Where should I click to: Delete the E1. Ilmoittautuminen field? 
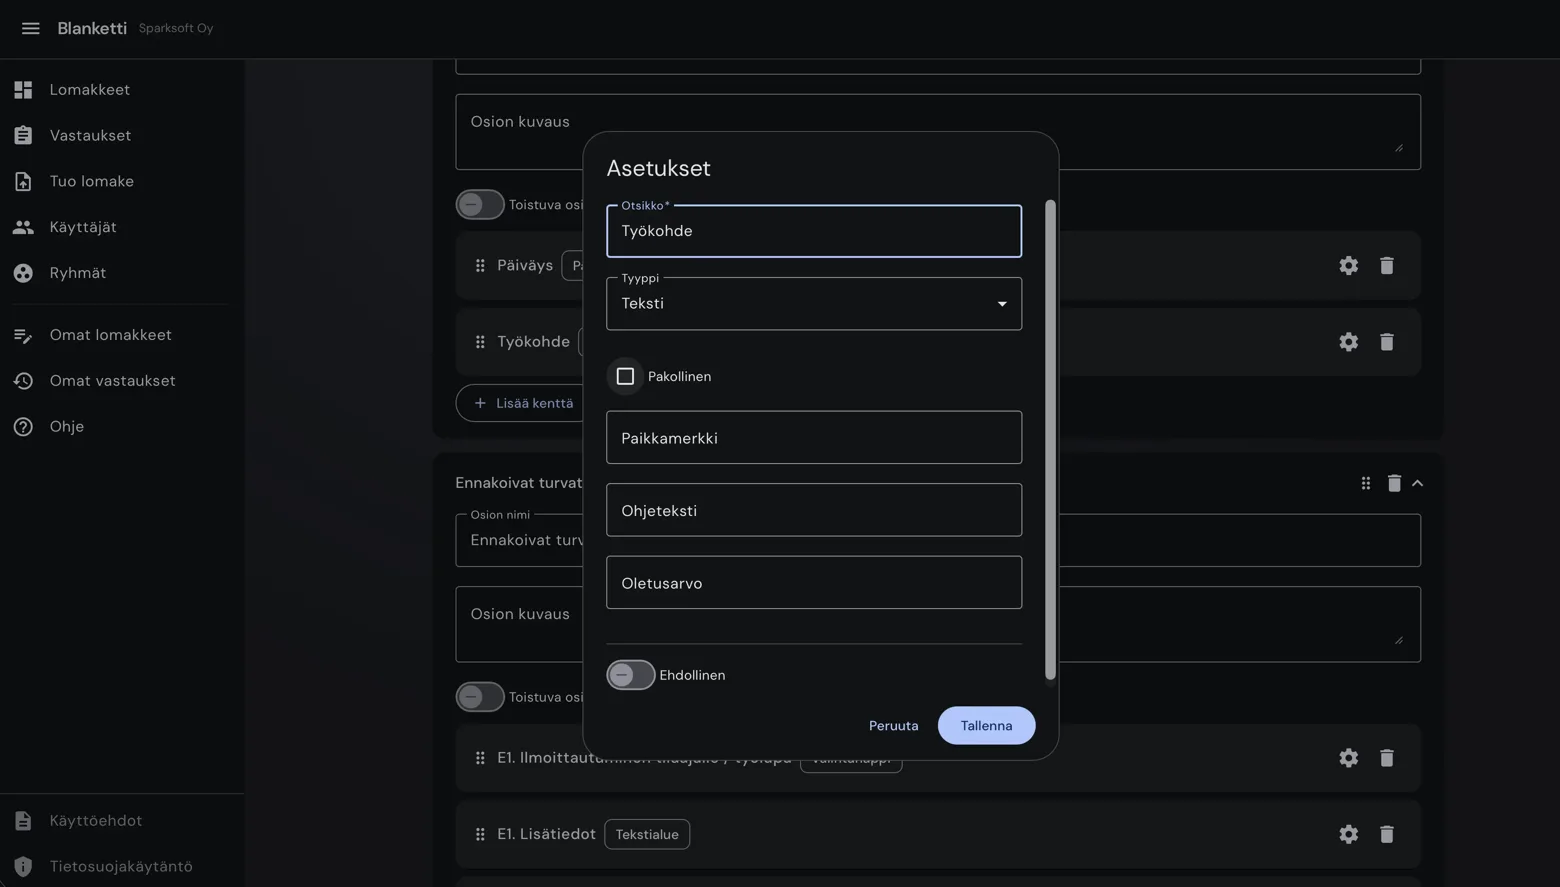point(1386,758)
